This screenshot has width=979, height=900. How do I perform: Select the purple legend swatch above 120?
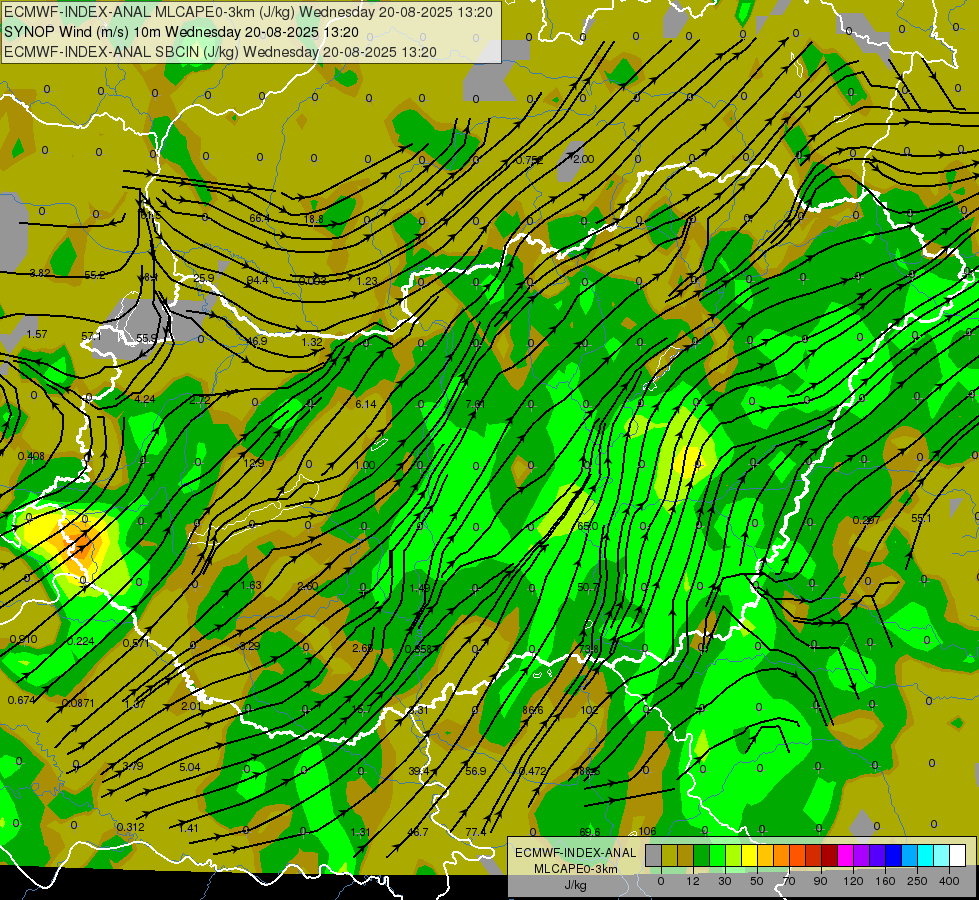(x=862, y=855)
